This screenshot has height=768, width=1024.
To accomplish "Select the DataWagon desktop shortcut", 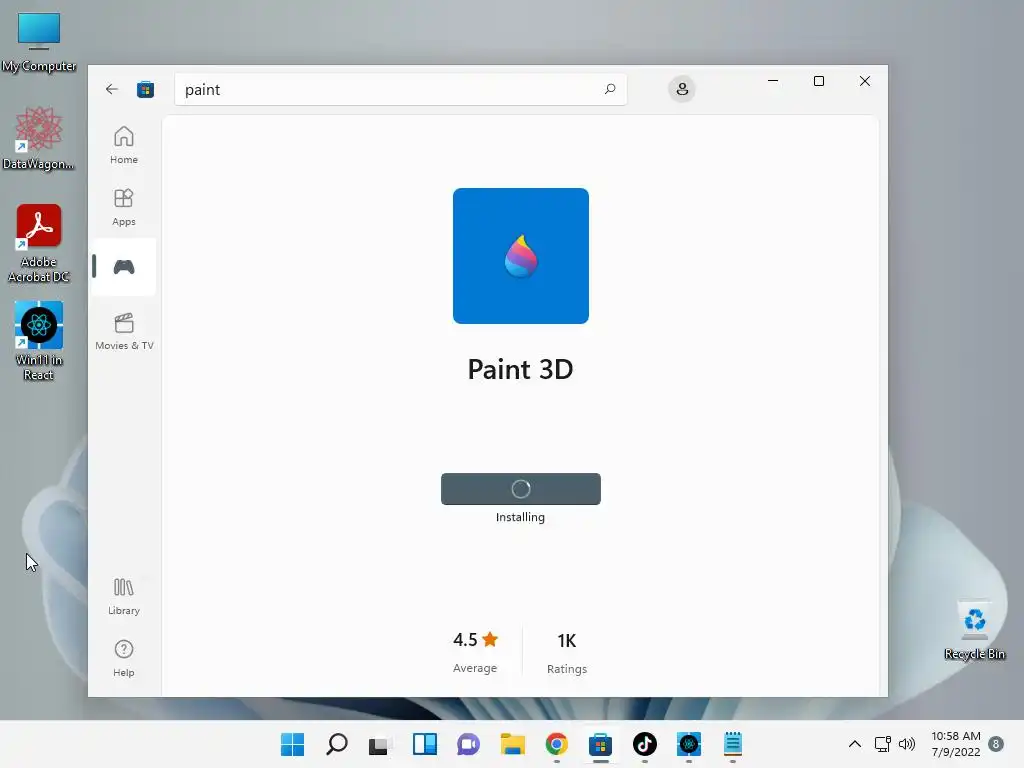I will 39,138.
